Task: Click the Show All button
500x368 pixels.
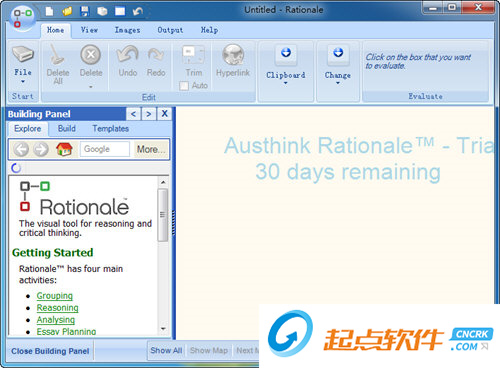Action: 166,350
